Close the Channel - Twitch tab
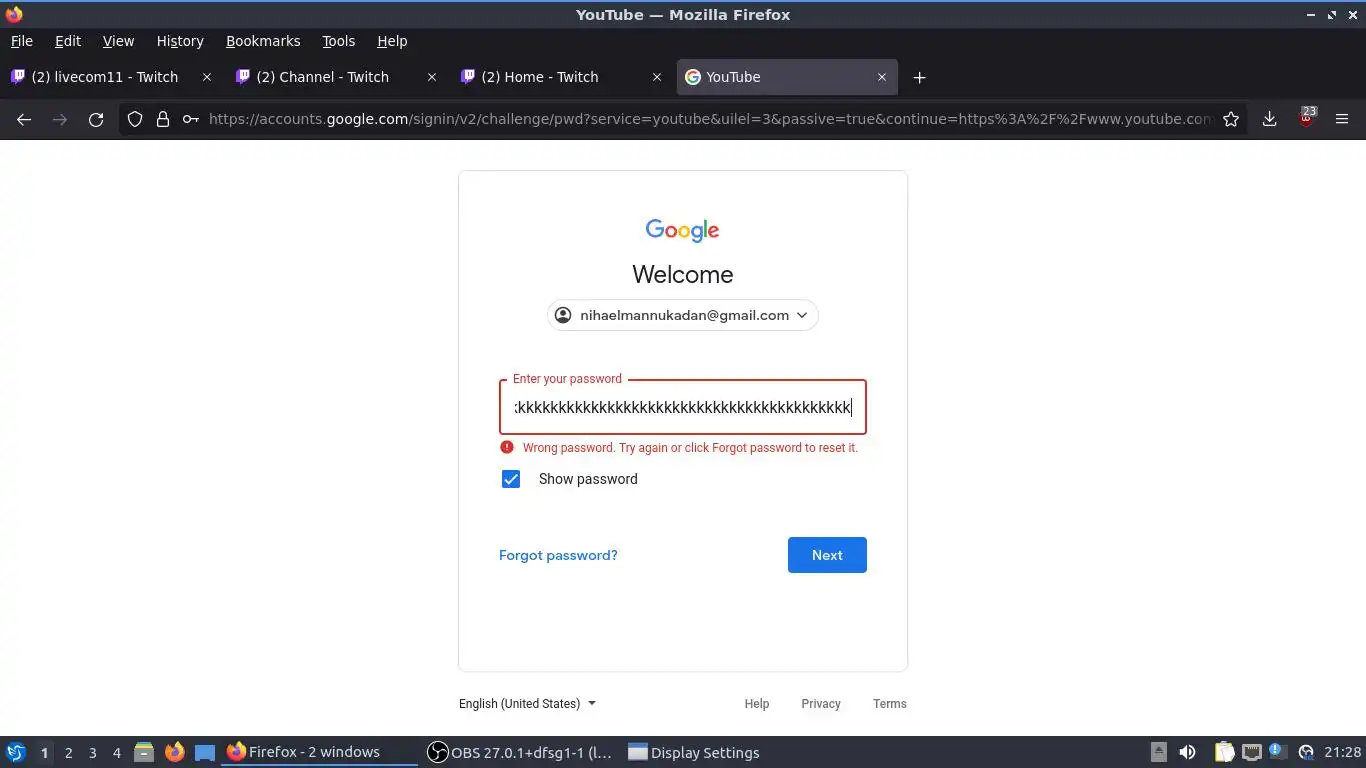This screenshot has width=1366, height=768. (432, 77)
